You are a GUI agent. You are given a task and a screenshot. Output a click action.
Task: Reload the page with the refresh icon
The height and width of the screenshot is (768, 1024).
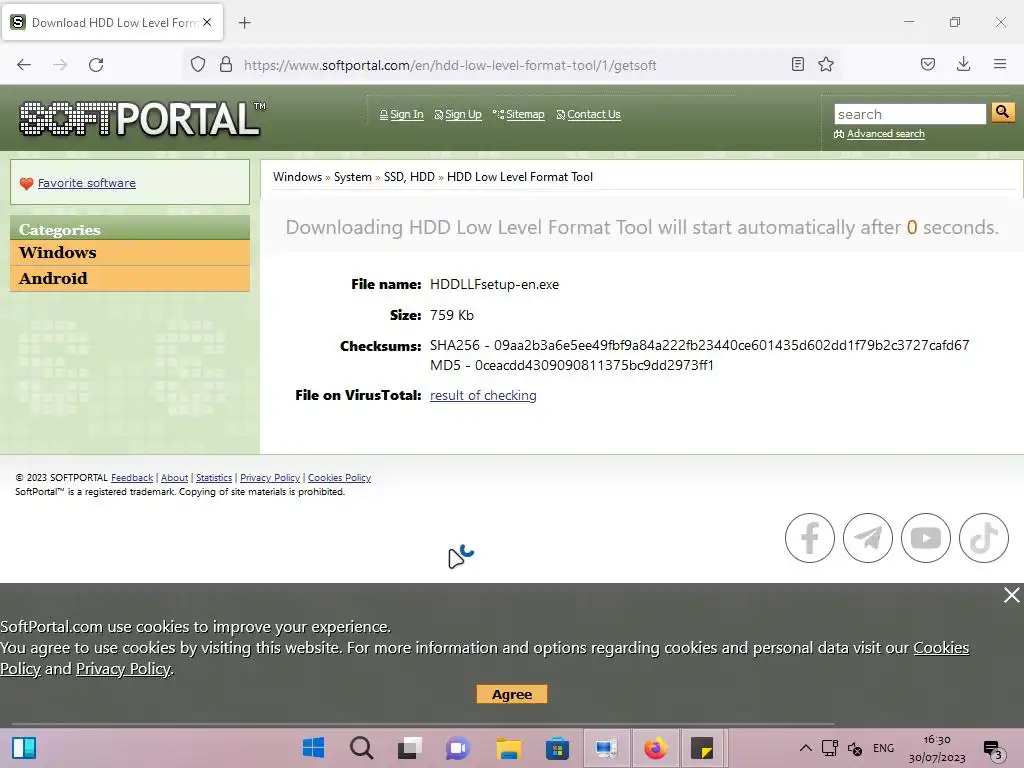point(96,65)
